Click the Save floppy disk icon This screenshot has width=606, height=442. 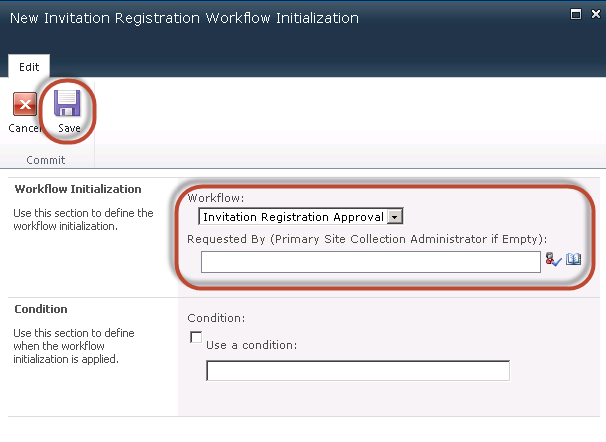(67, 103)
